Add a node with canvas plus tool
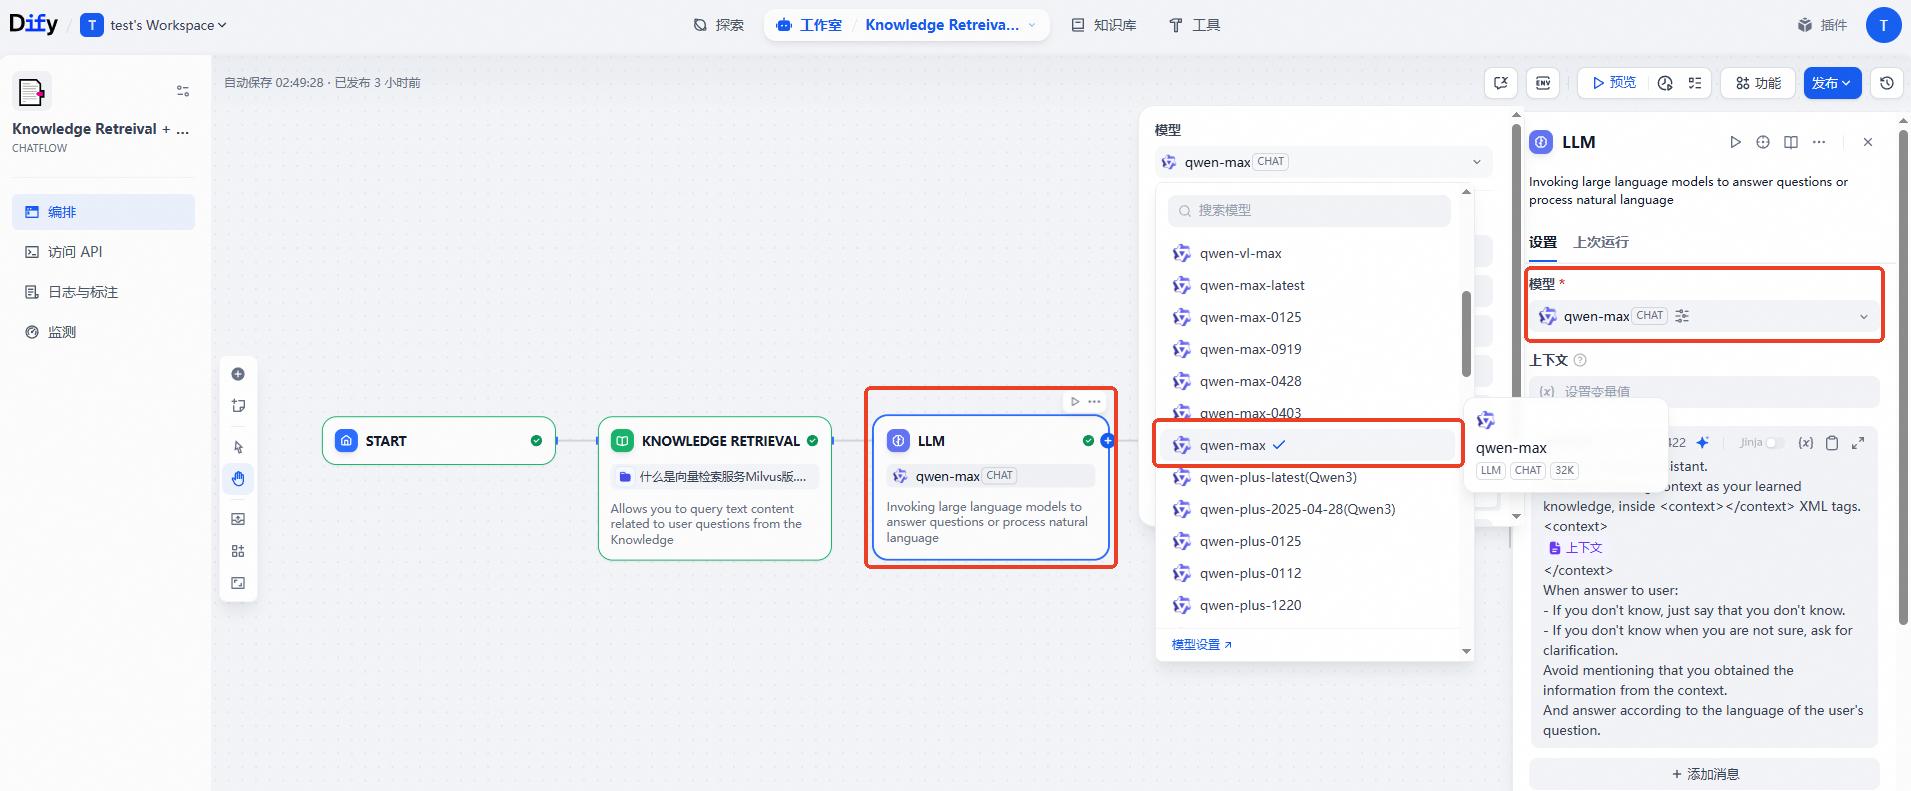 tap(238, 374)
